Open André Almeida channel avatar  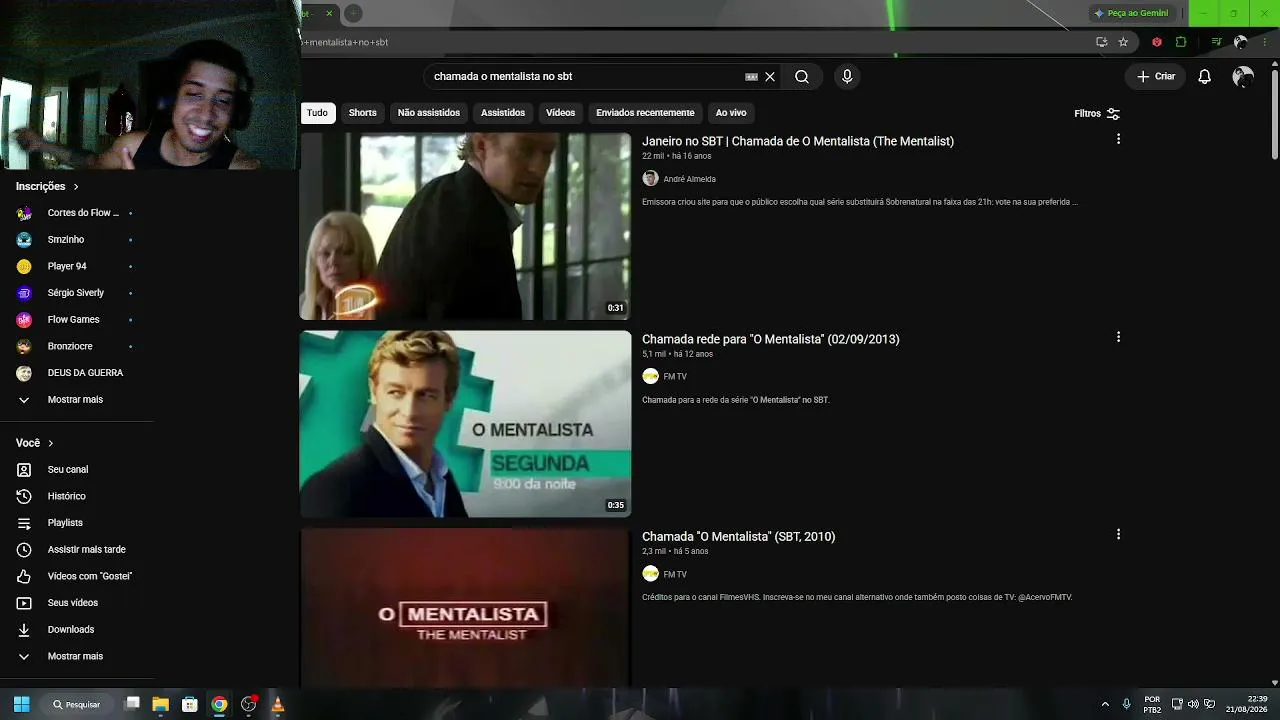pos(650,179)
